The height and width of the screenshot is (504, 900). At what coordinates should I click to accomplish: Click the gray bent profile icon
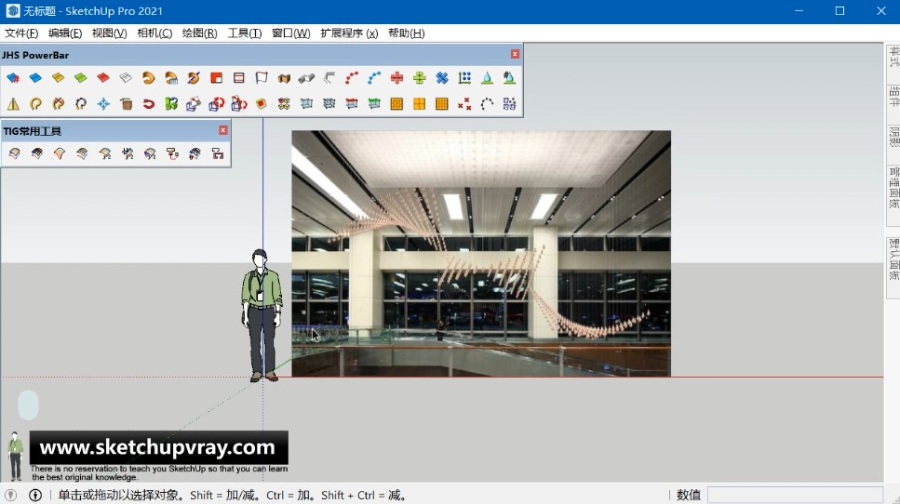(329, 77)
